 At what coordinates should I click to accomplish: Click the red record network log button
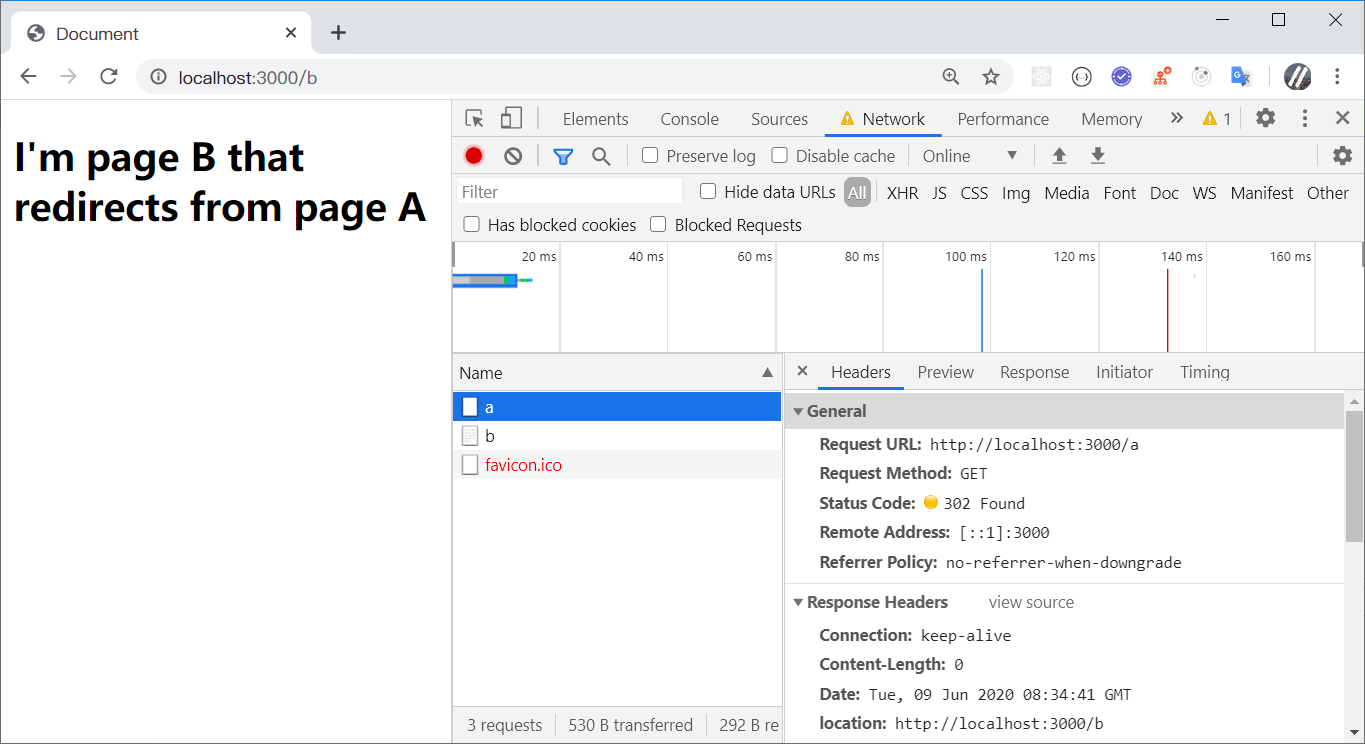[x=474, y=156]
